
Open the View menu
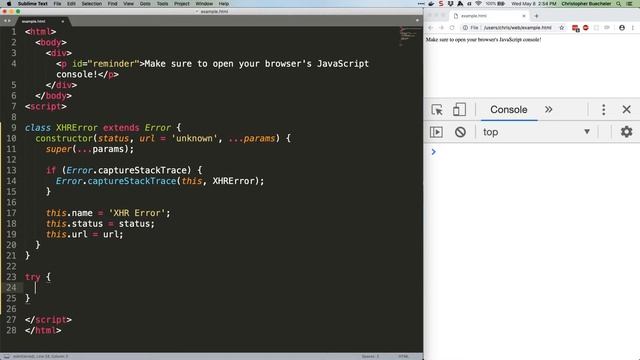[128, 4]
